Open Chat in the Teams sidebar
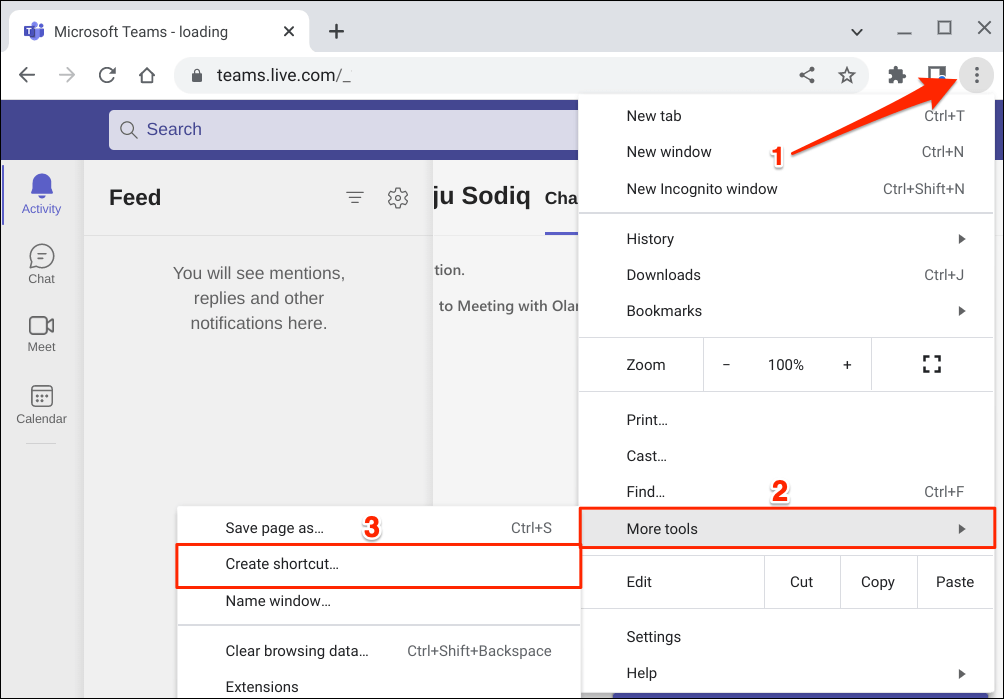This screenshot has width=1004, height=699. tap(42, 264)
